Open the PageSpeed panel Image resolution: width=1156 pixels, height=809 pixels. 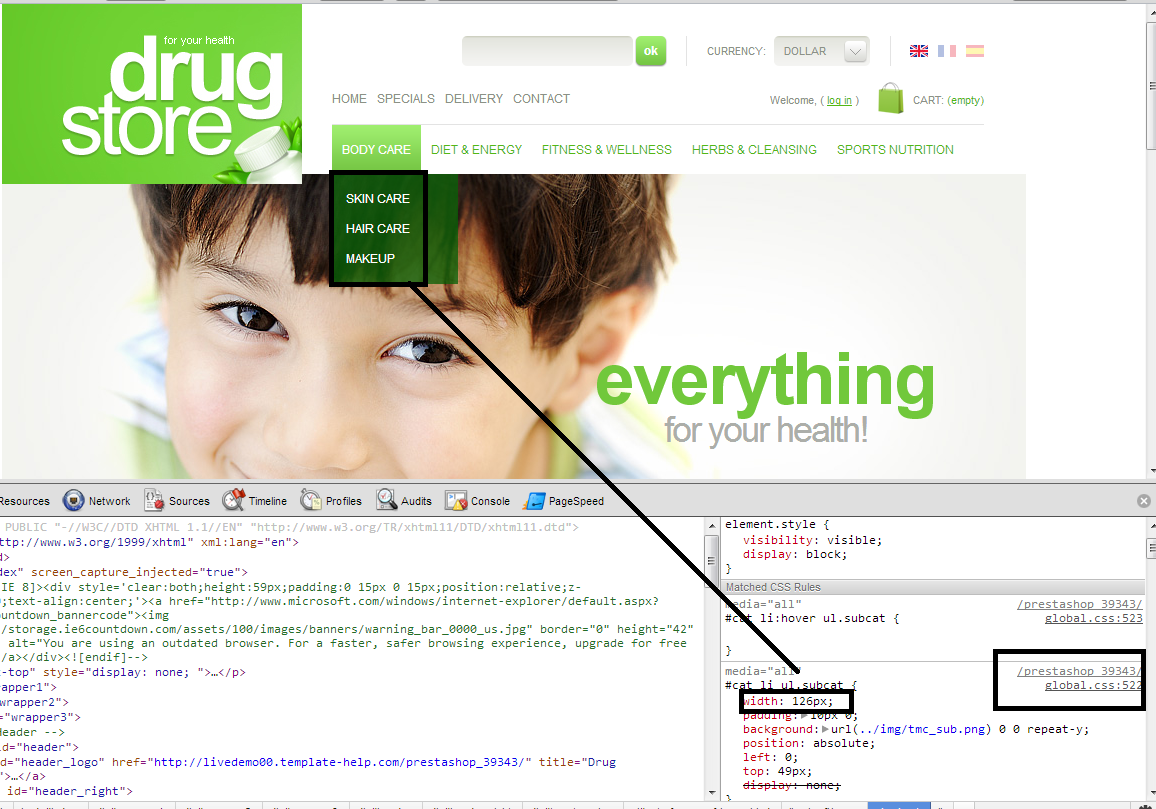click(x=565, y=501)
